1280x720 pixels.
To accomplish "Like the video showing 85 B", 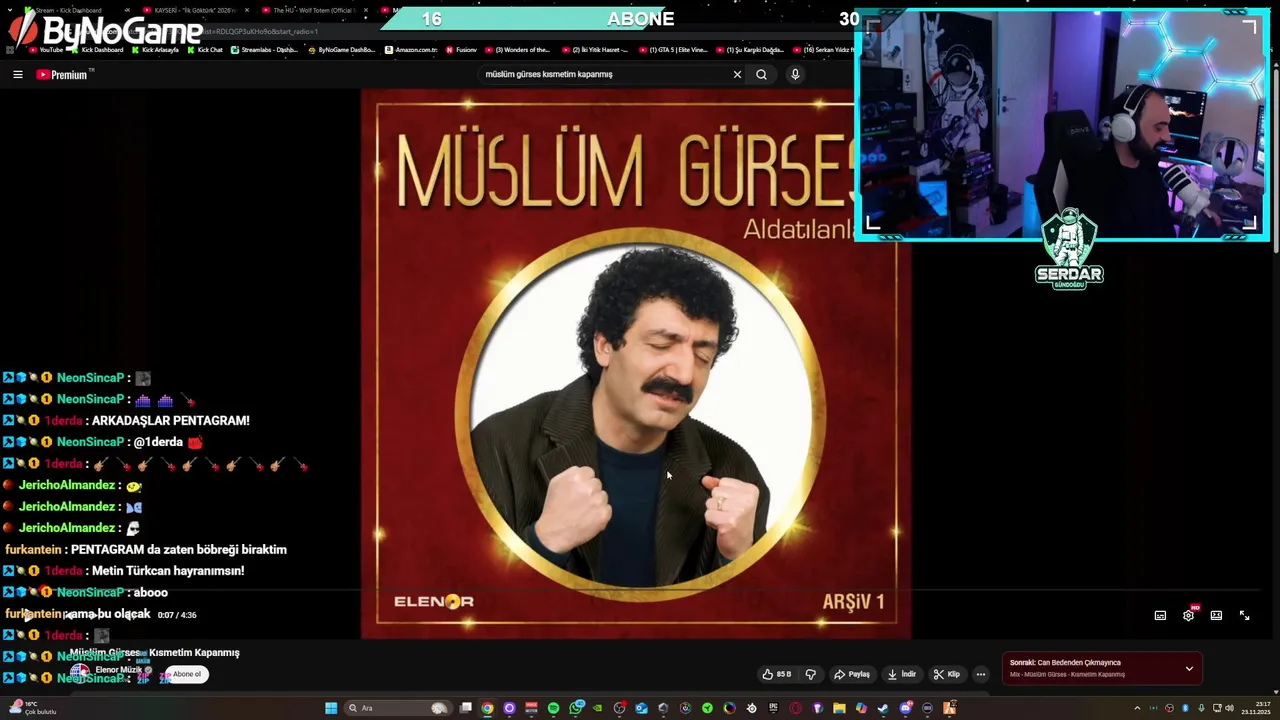I will click(x=777, y=674).
